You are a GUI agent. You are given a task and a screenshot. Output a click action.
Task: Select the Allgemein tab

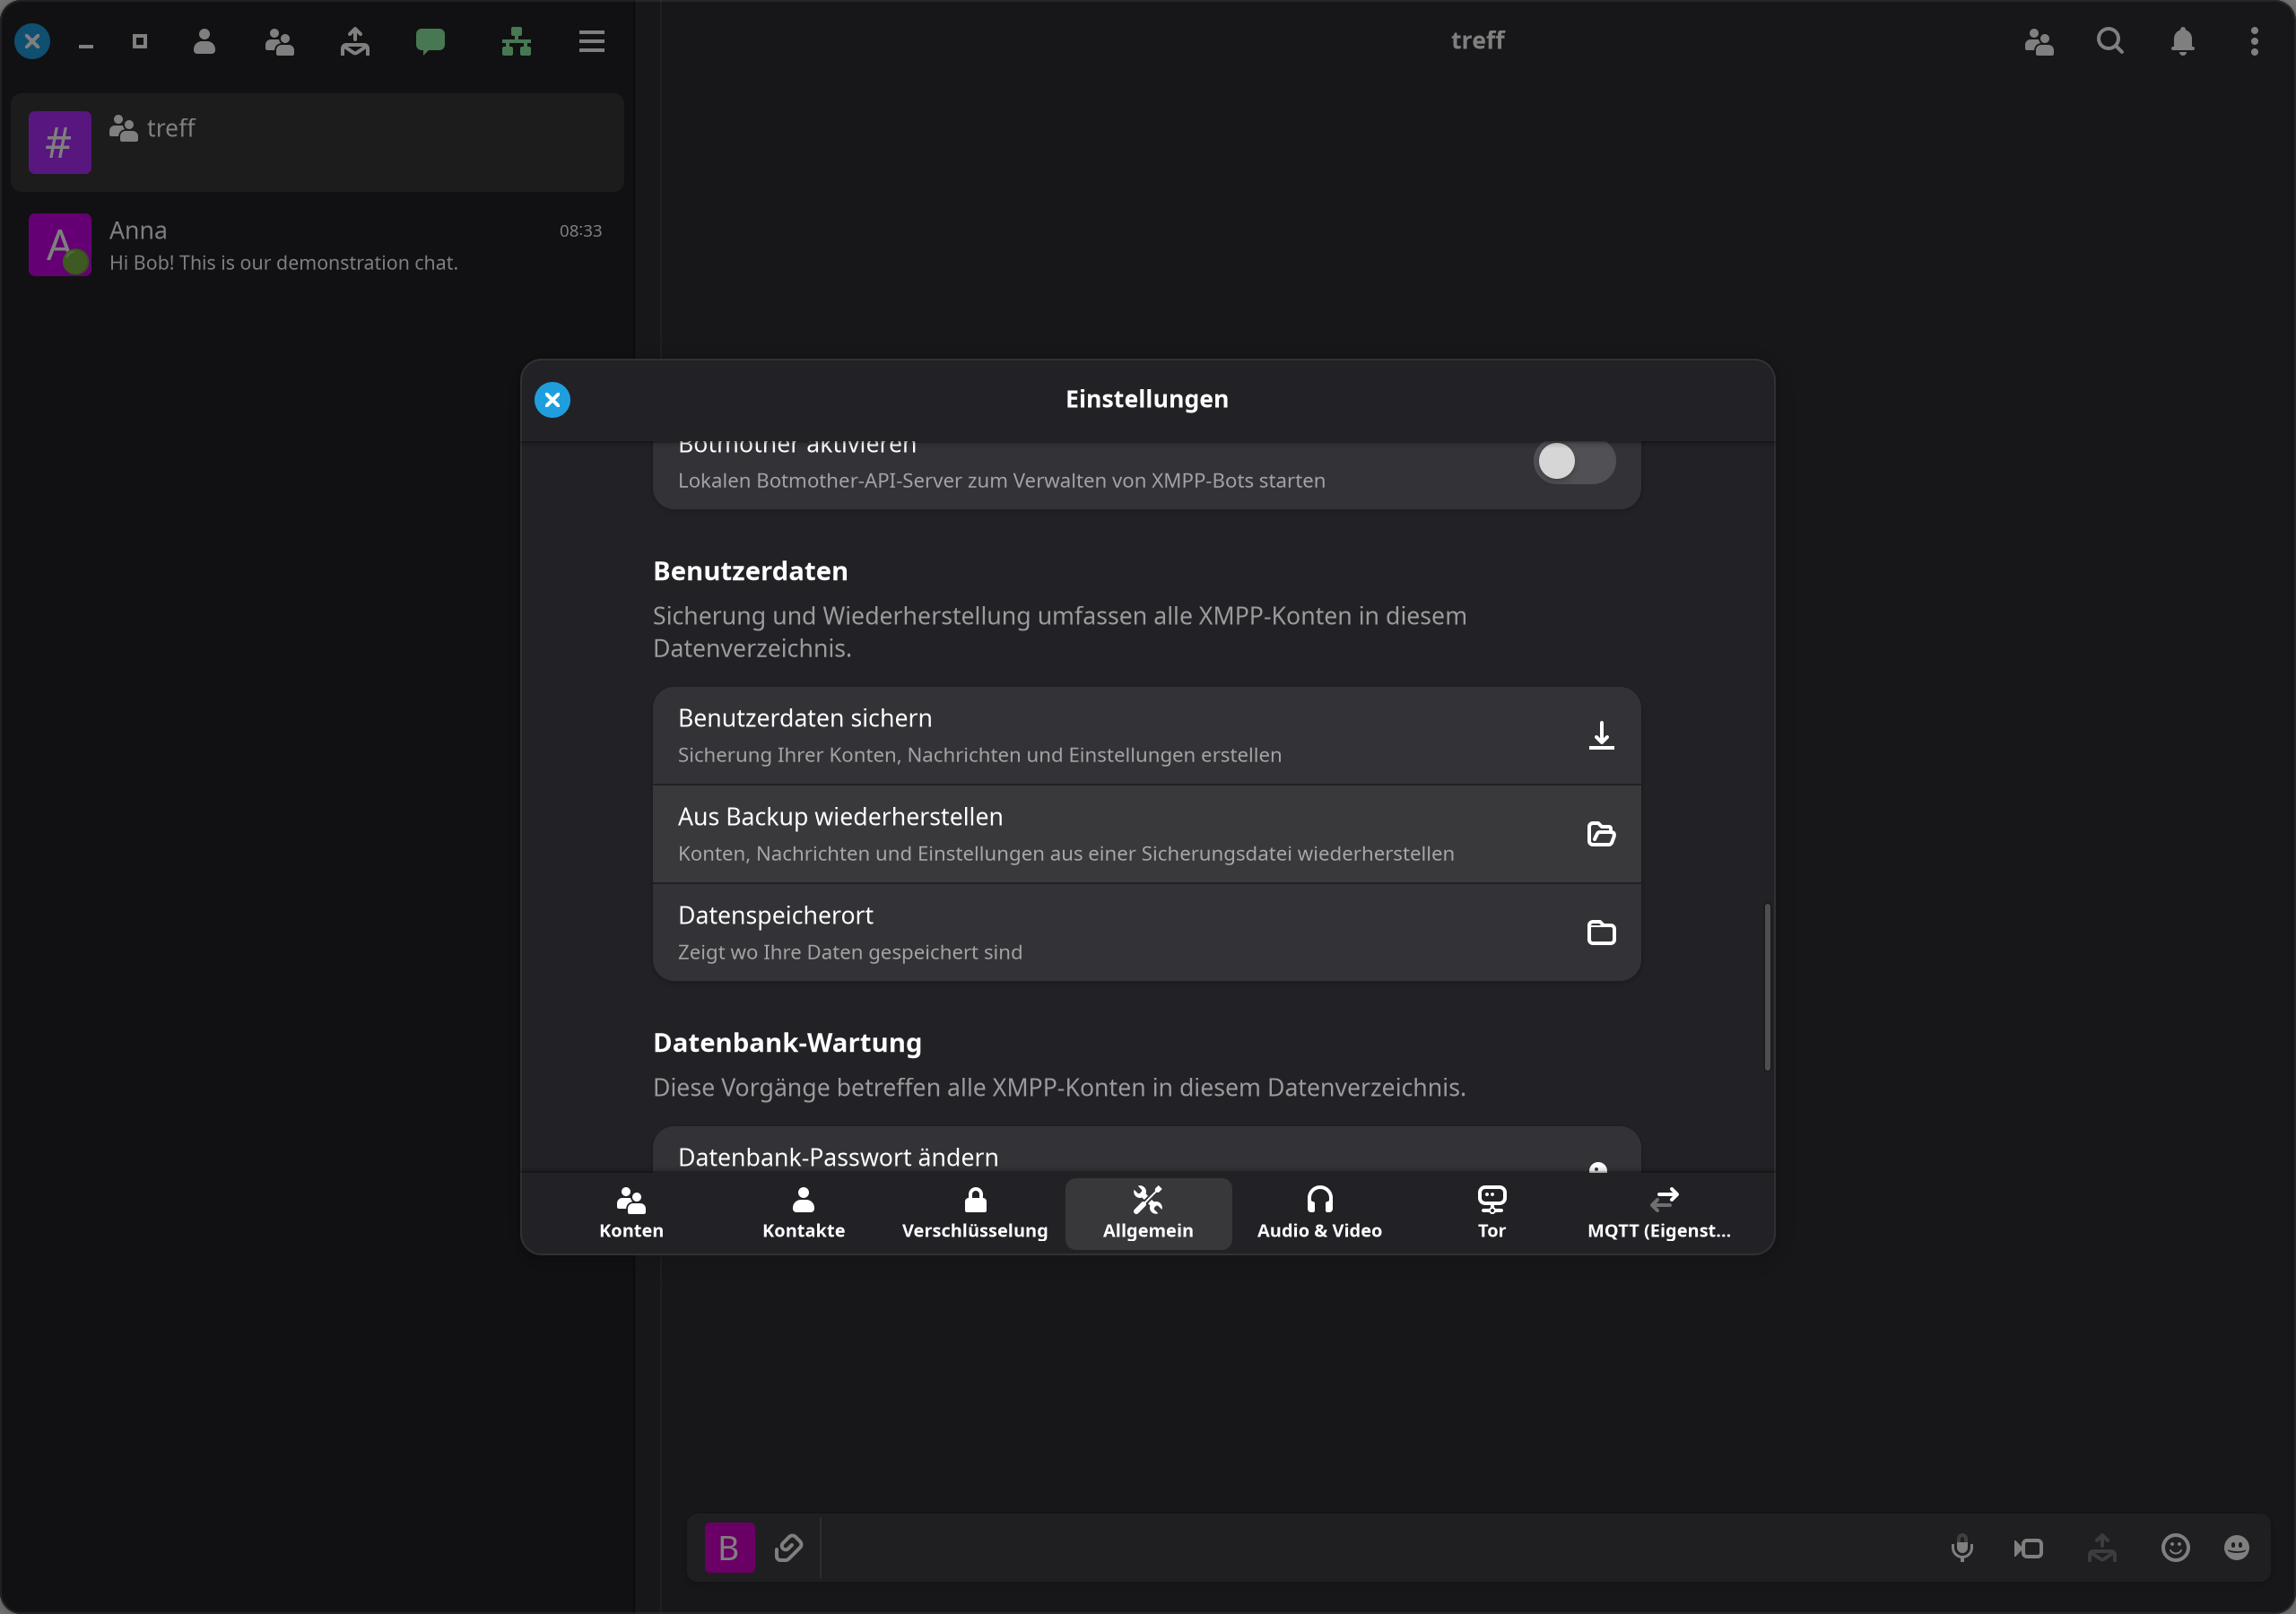(x=1148, y=1213)
